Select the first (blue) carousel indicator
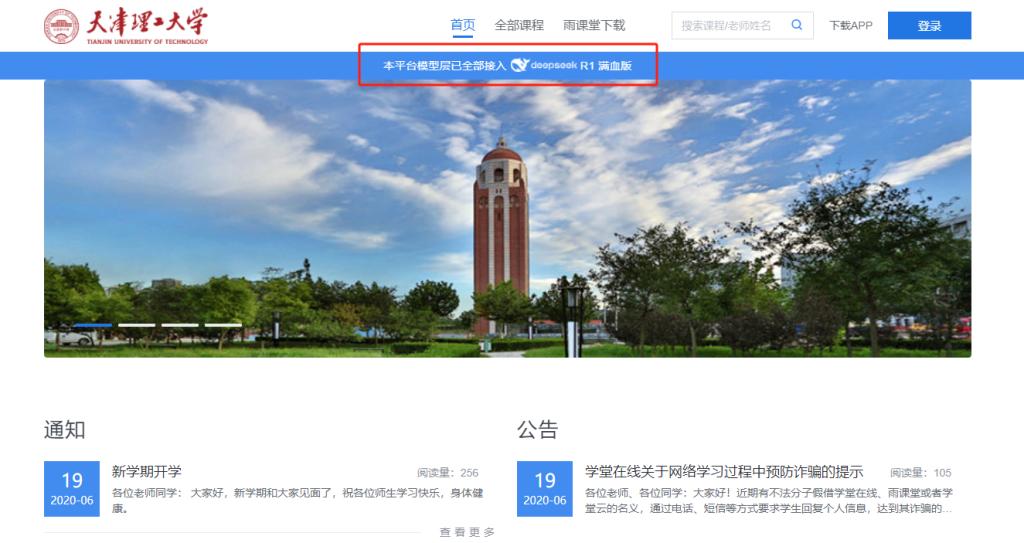This screenshot has height=543, width=1024. pos(93,325)
